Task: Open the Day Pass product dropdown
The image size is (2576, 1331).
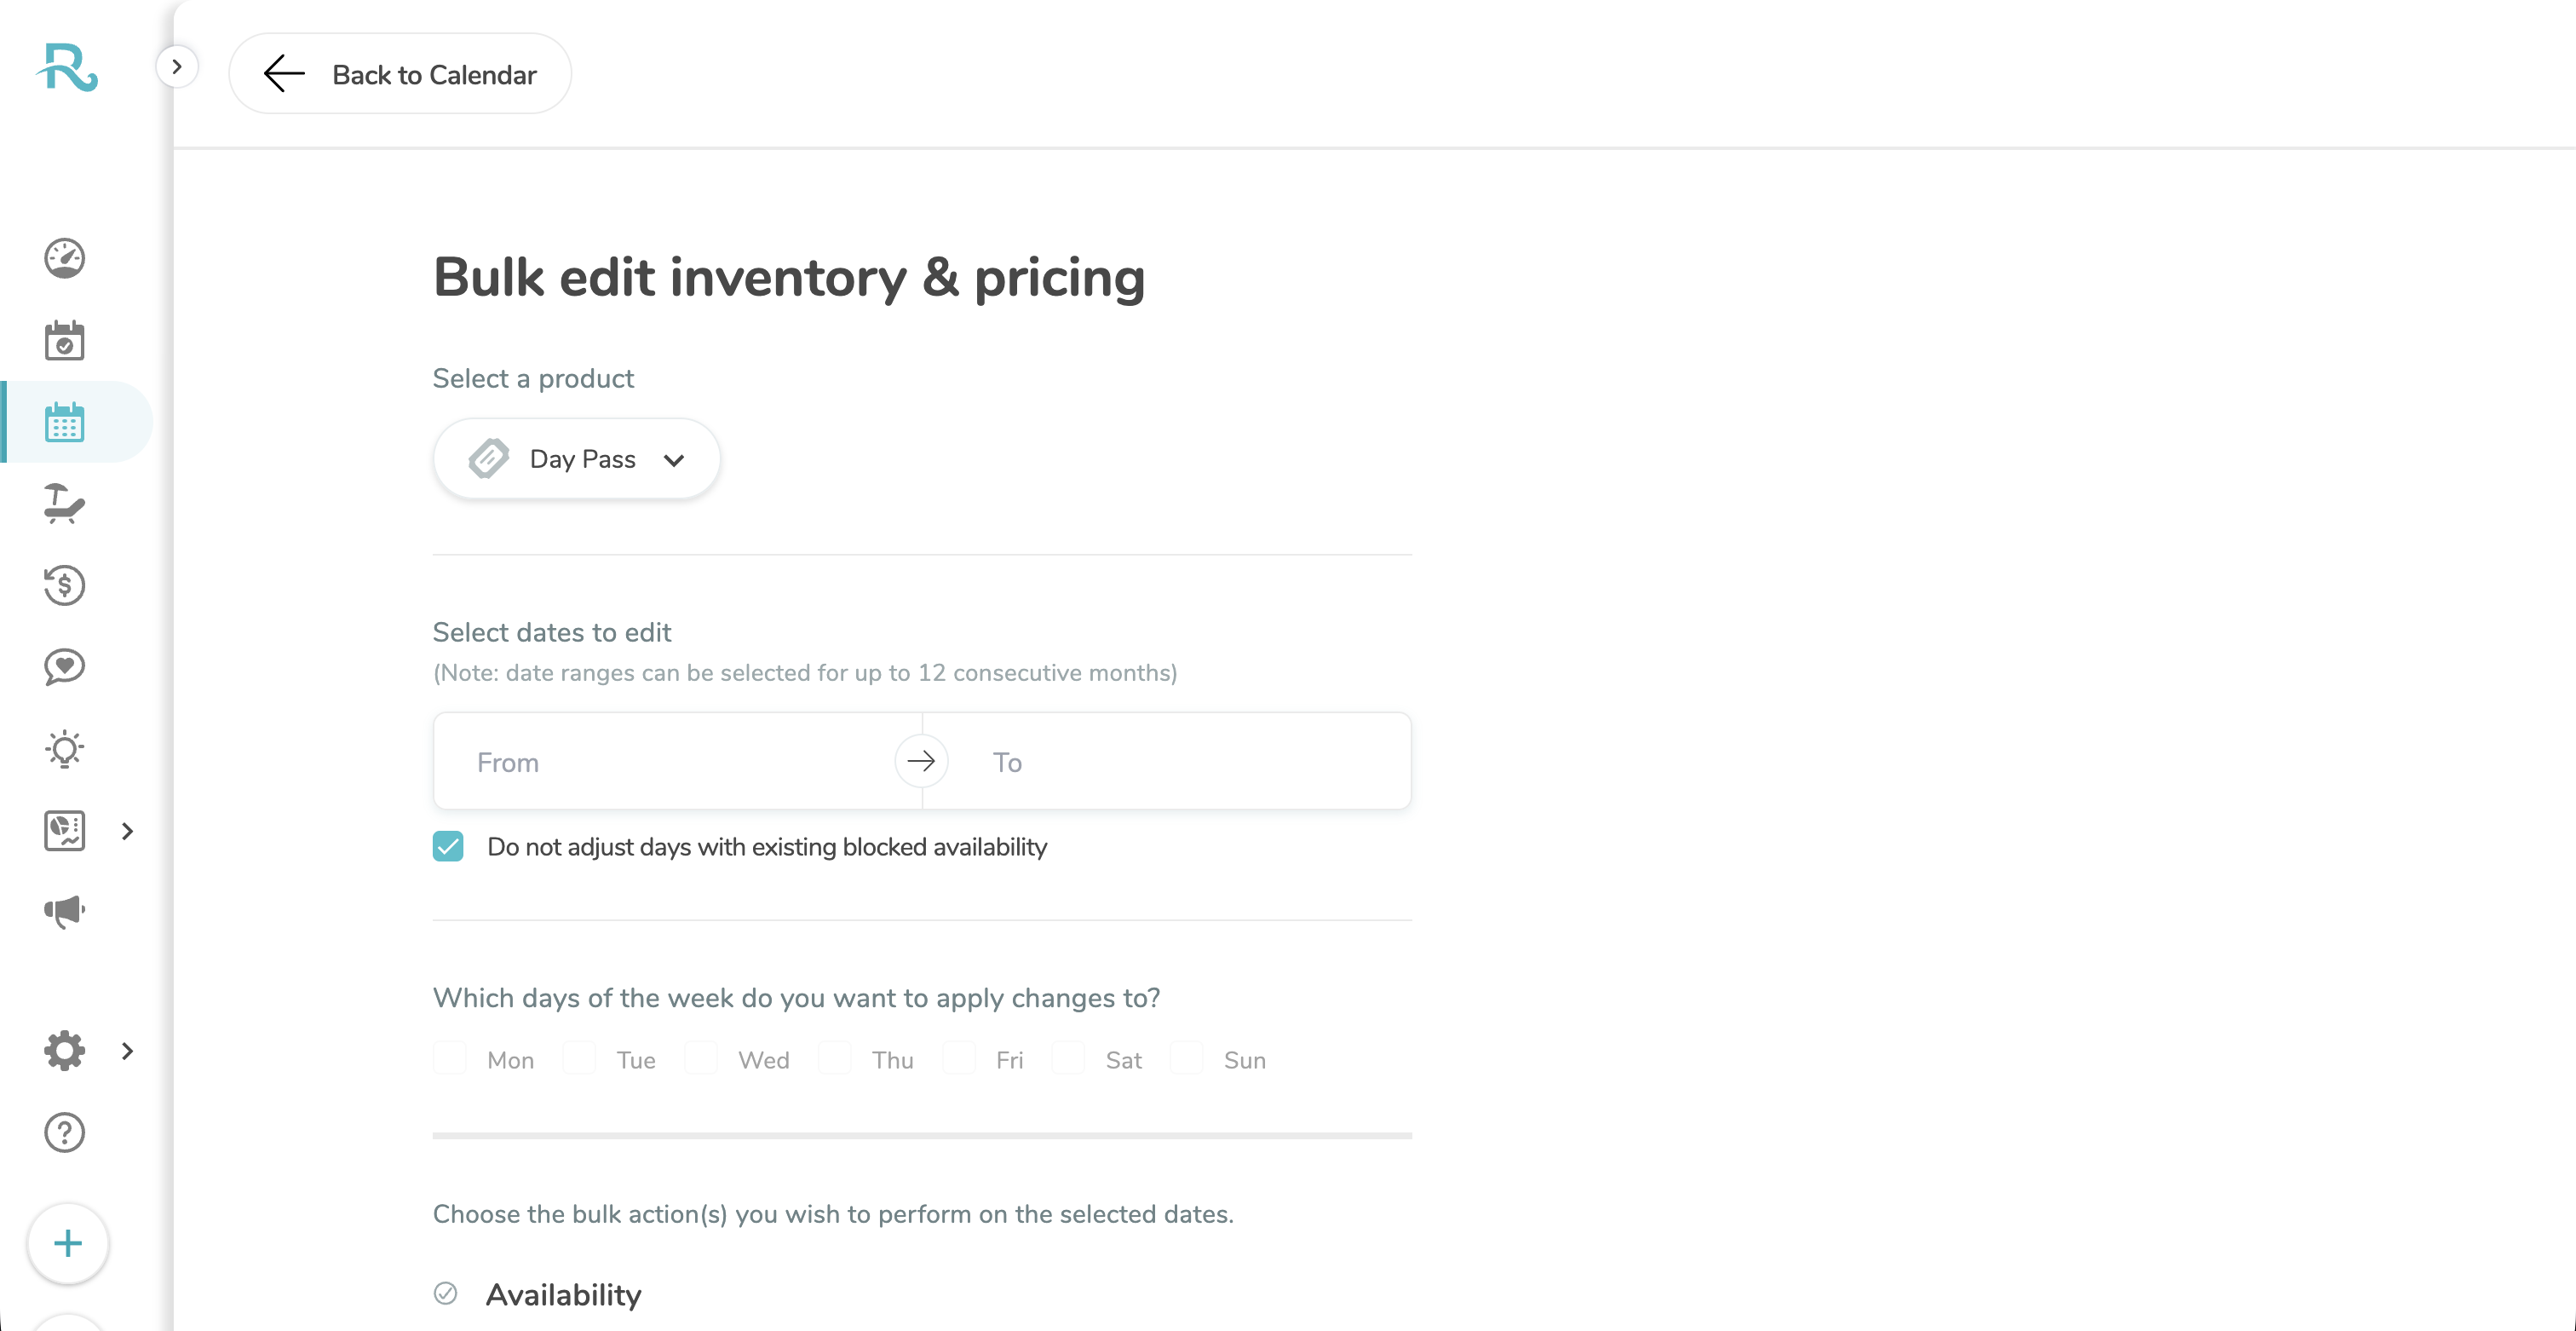Action: [576, 459]
